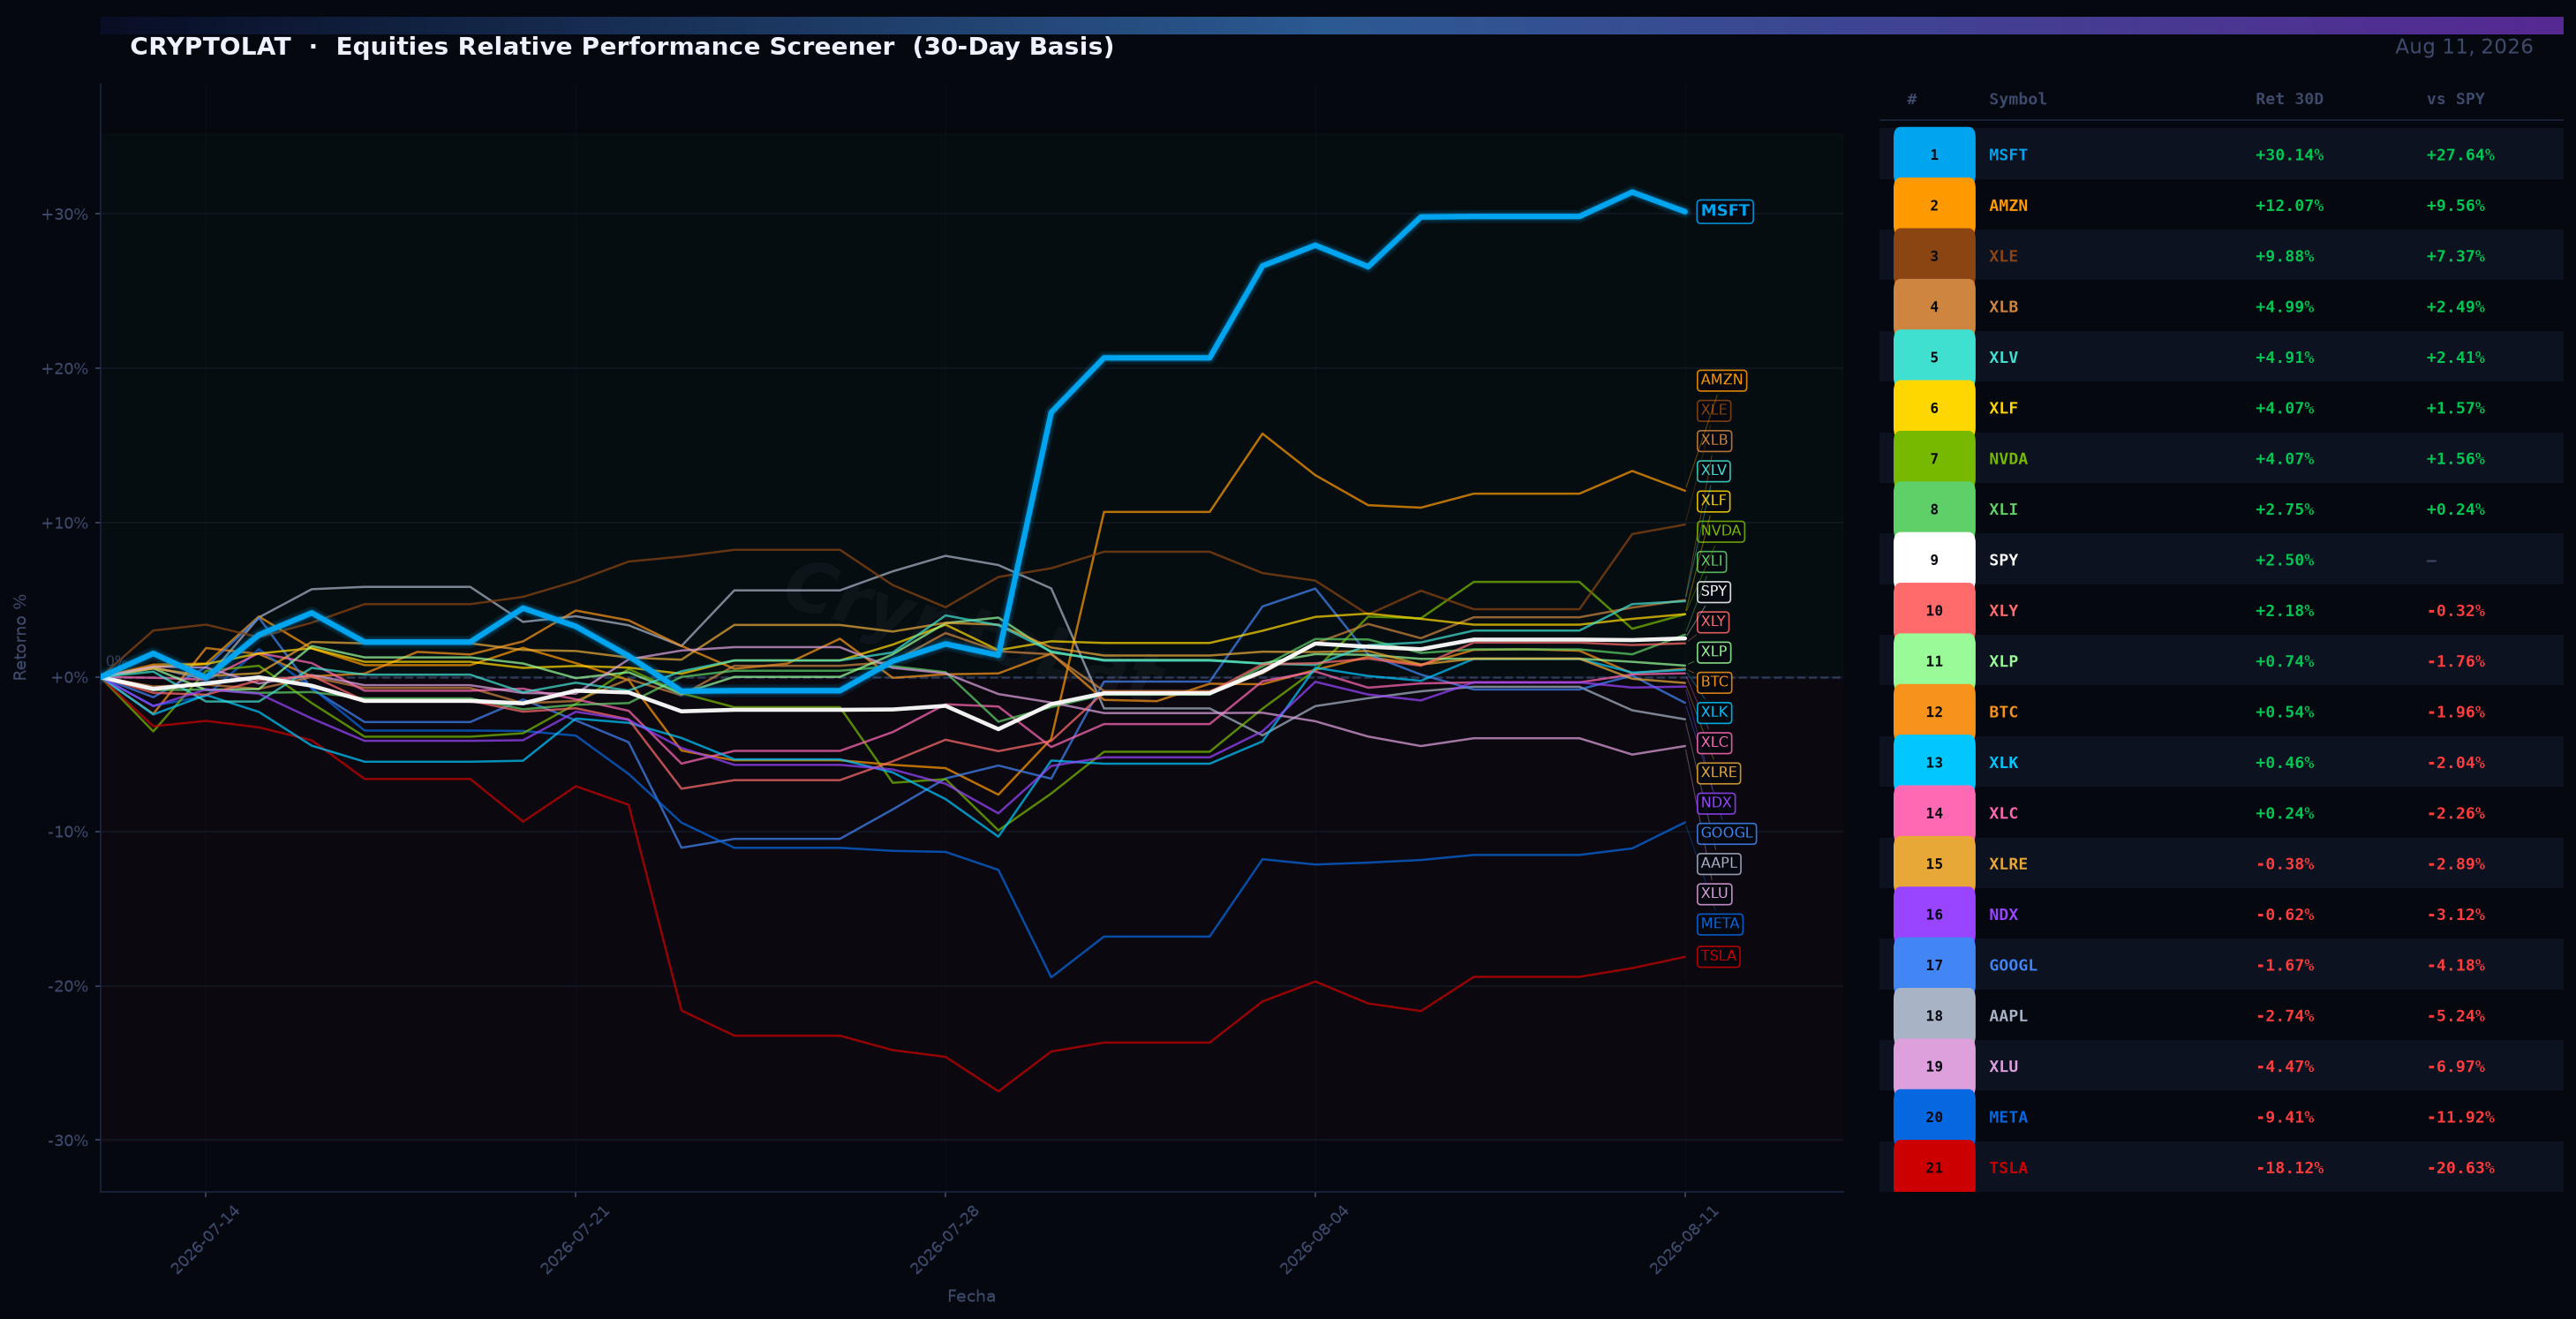Pick the turquoise rank 5 badge for XLV
Image resolution: width=2576 pixels, height=1319 pixels.
click(1933, 358)
